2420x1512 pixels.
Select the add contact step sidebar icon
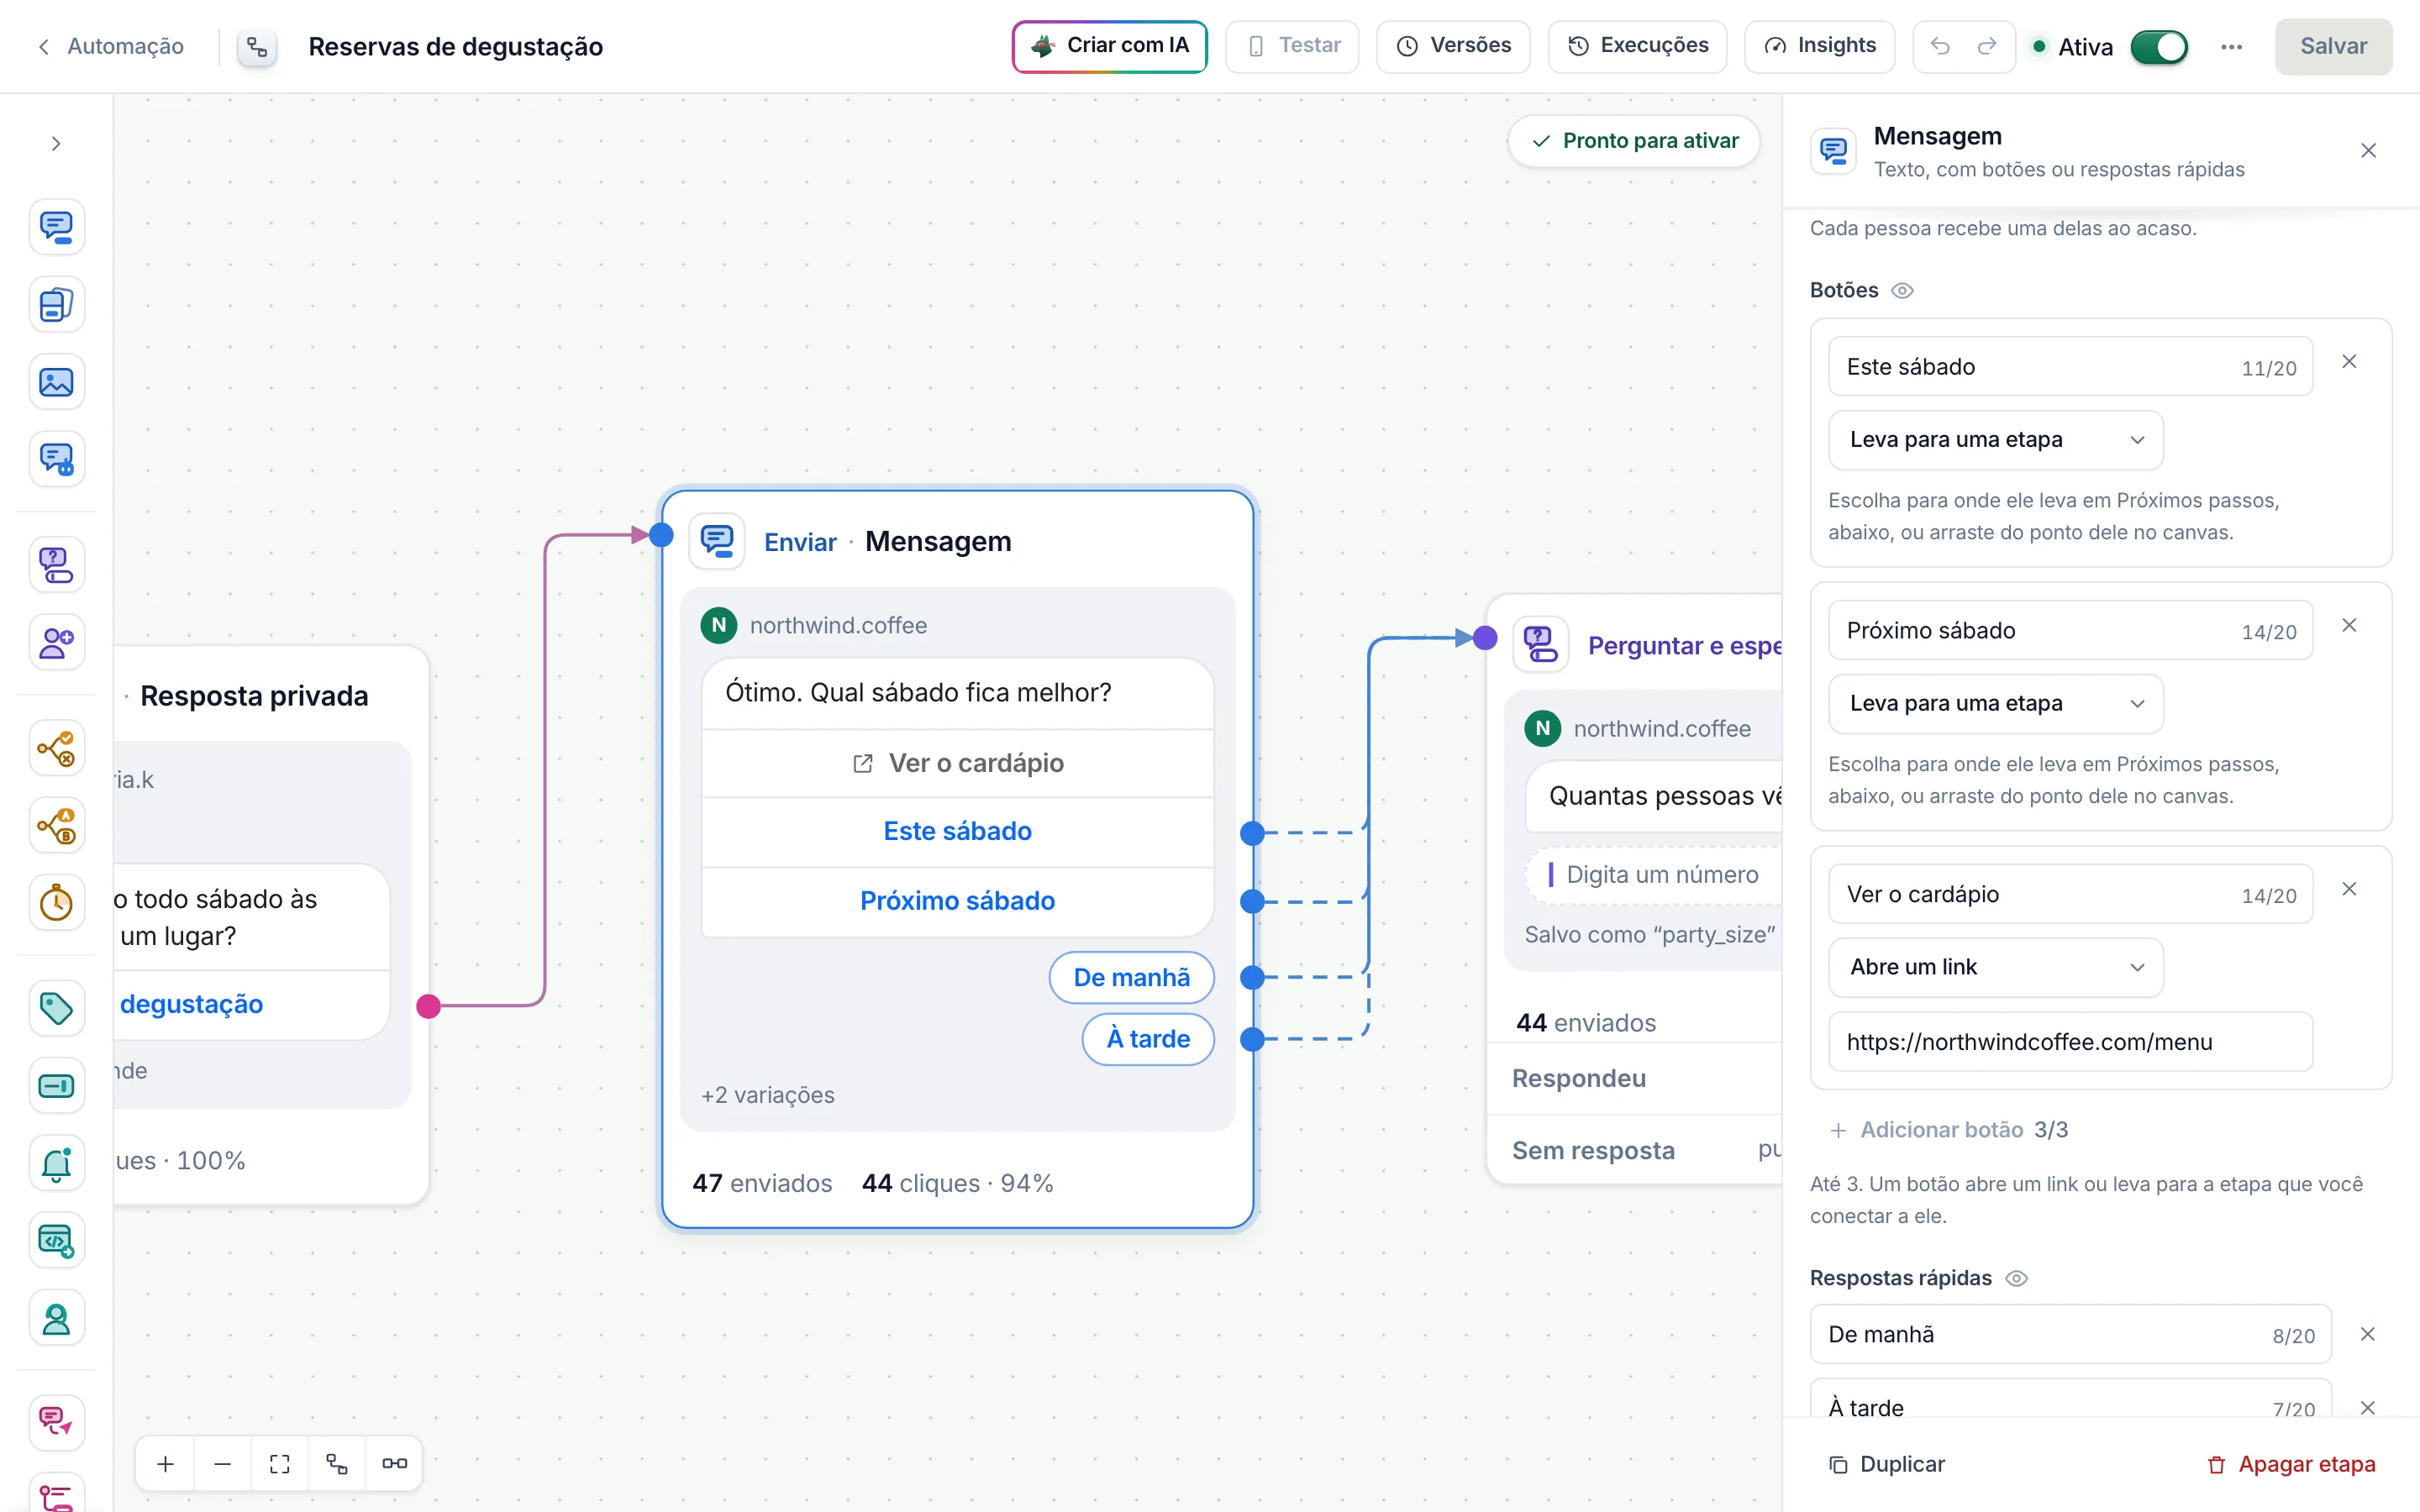(x=56, y=642)
